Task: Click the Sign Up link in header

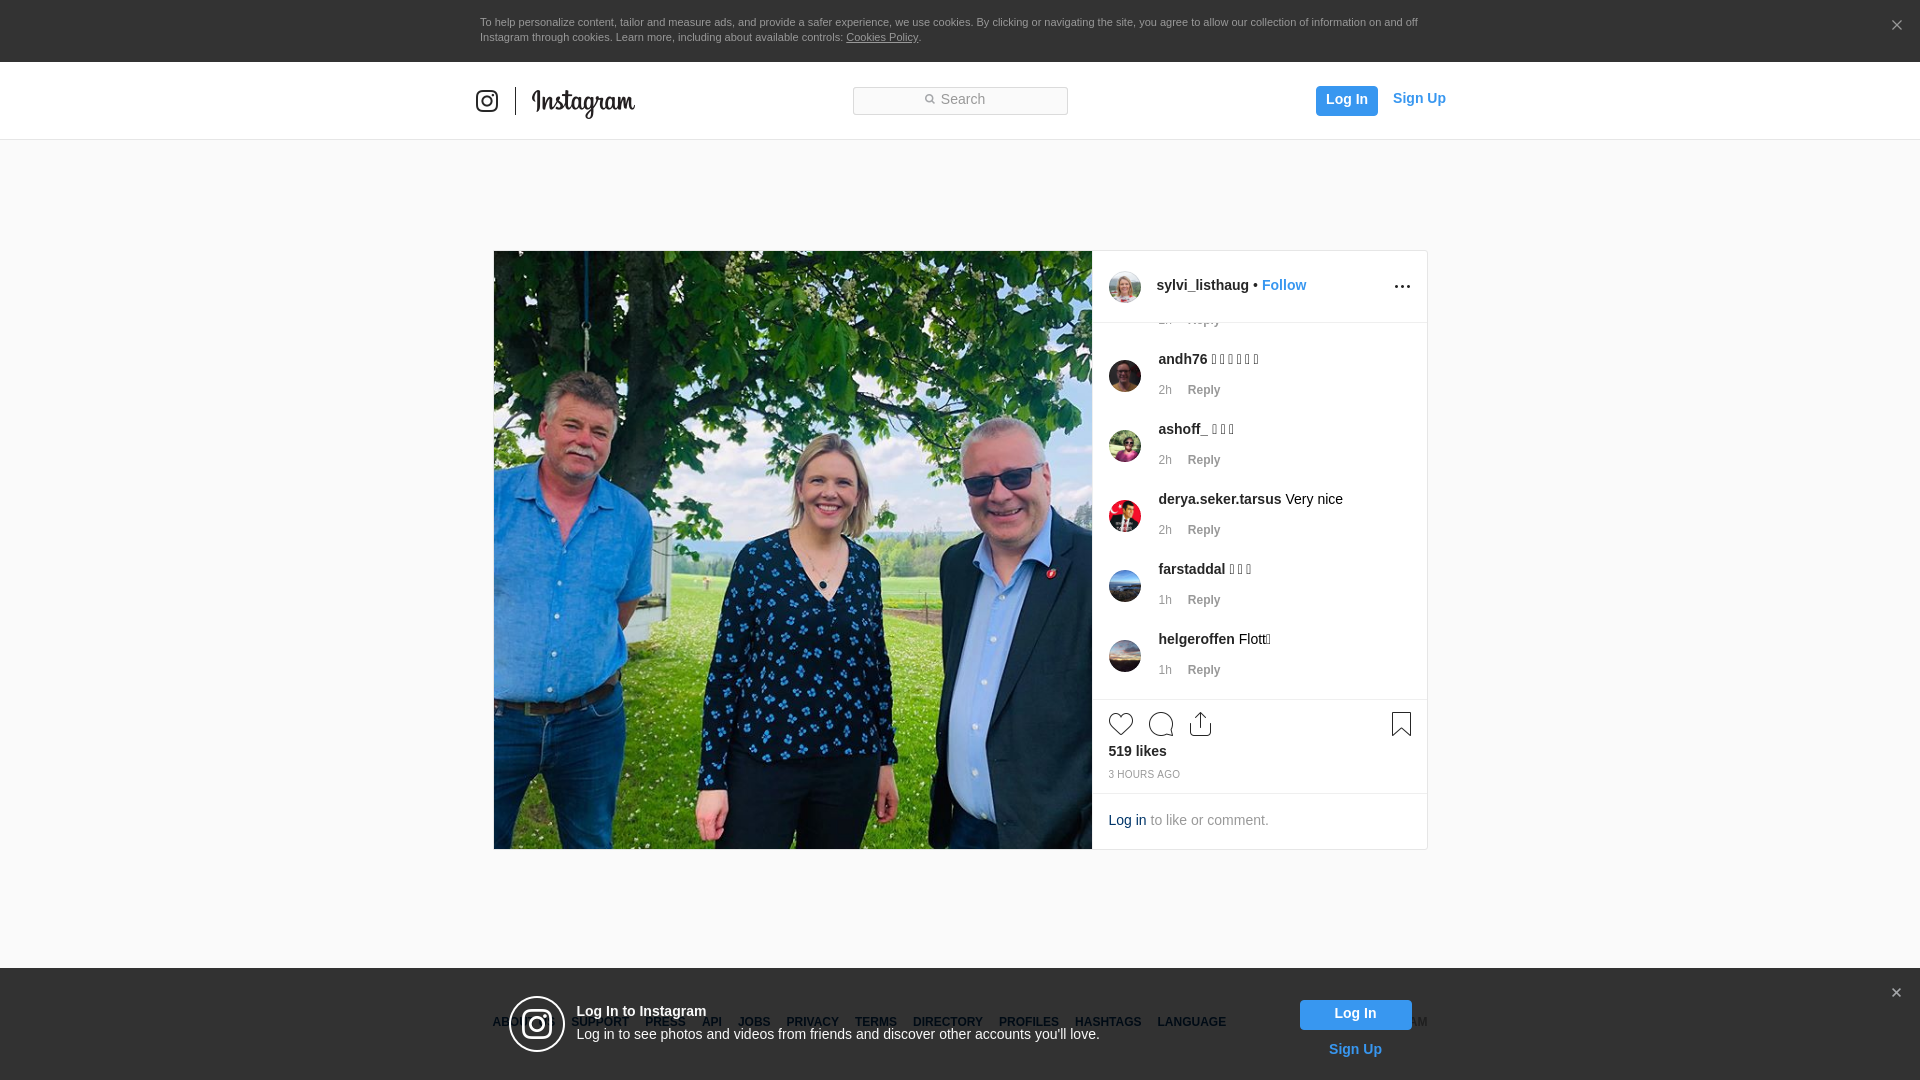Action: tap(1419, 98)
